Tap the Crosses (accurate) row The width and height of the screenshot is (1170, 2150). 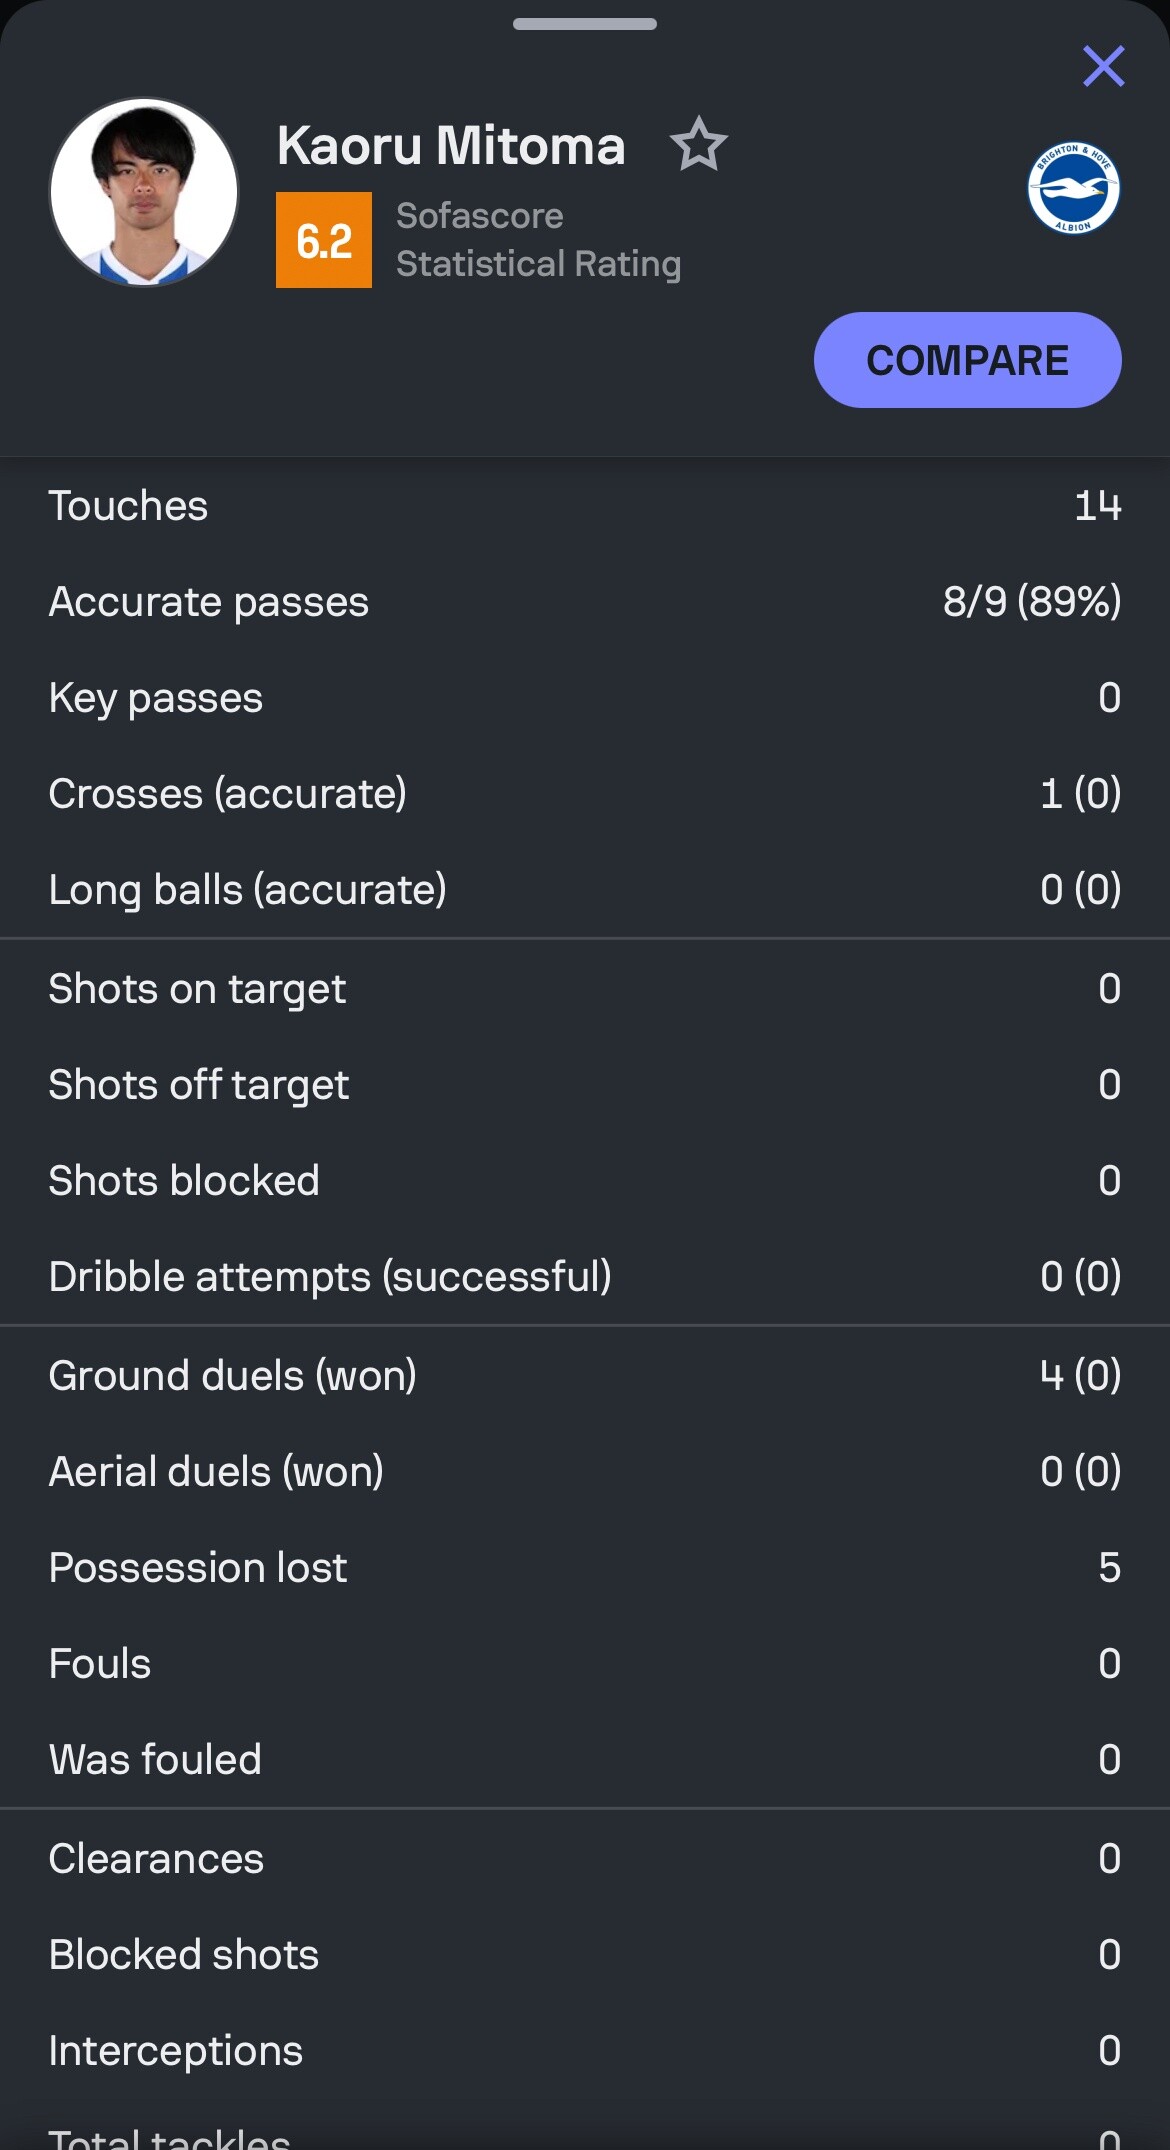click(585, 794)
